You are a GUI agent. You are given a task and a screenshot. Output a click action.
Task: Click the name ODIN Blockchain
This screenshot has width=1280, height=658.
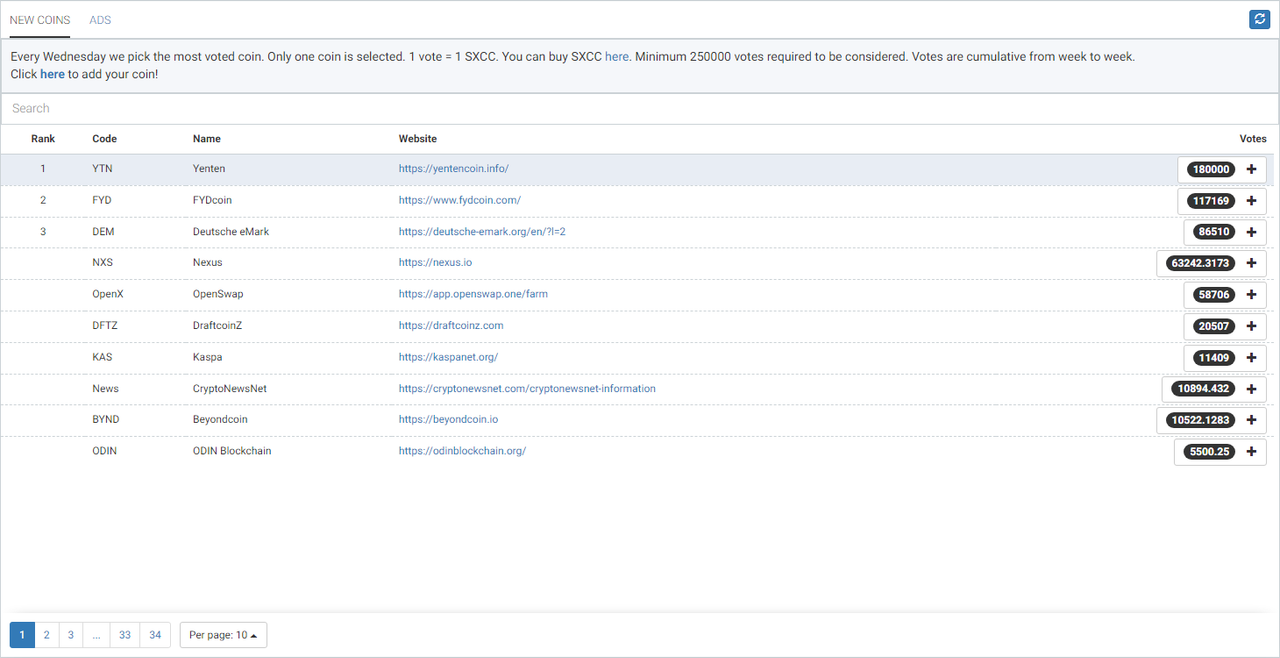coord(232,451)
